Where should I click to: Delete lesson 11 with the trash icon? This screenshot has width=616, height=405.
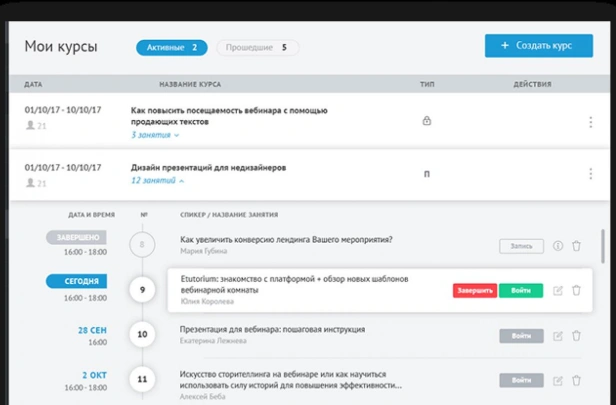click(x=576, y=380)
